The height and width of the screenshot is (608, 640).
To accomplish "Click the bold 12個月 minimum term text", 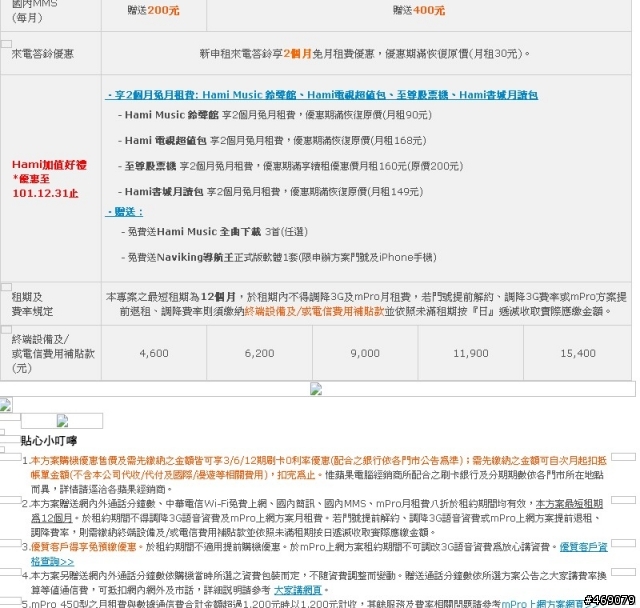I will point(218,297).
